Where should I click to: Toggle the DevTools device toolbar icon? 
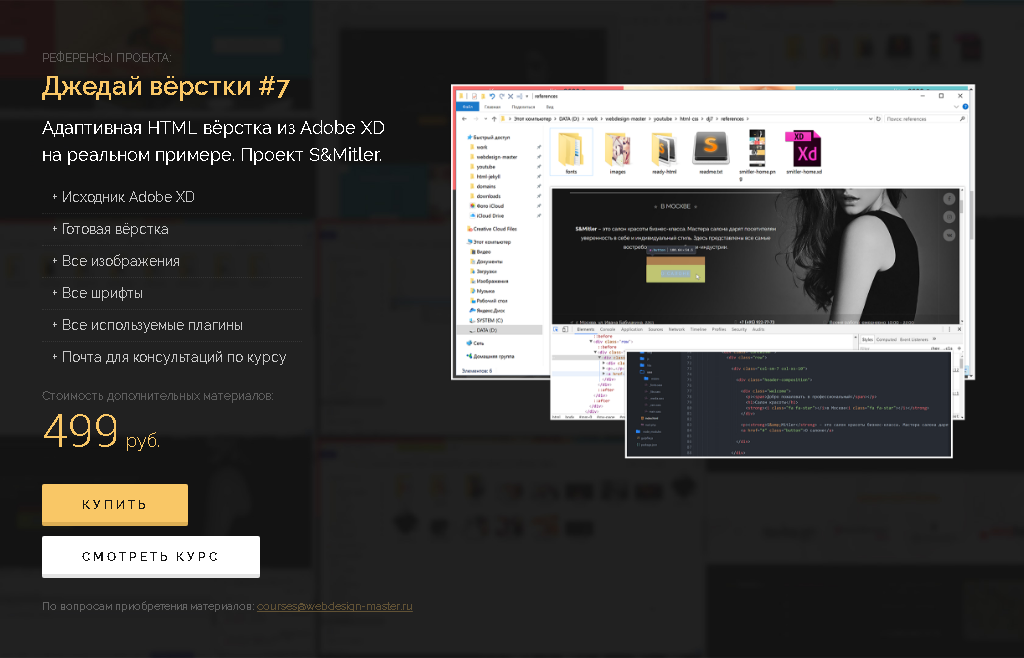click(x=565, y=330)
